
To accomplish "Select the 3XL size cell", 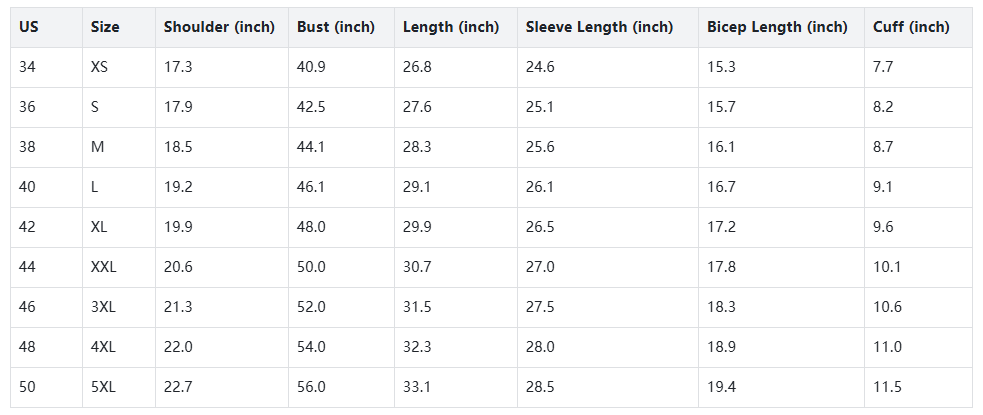I will pyautogui.click(x=103, y=307).
